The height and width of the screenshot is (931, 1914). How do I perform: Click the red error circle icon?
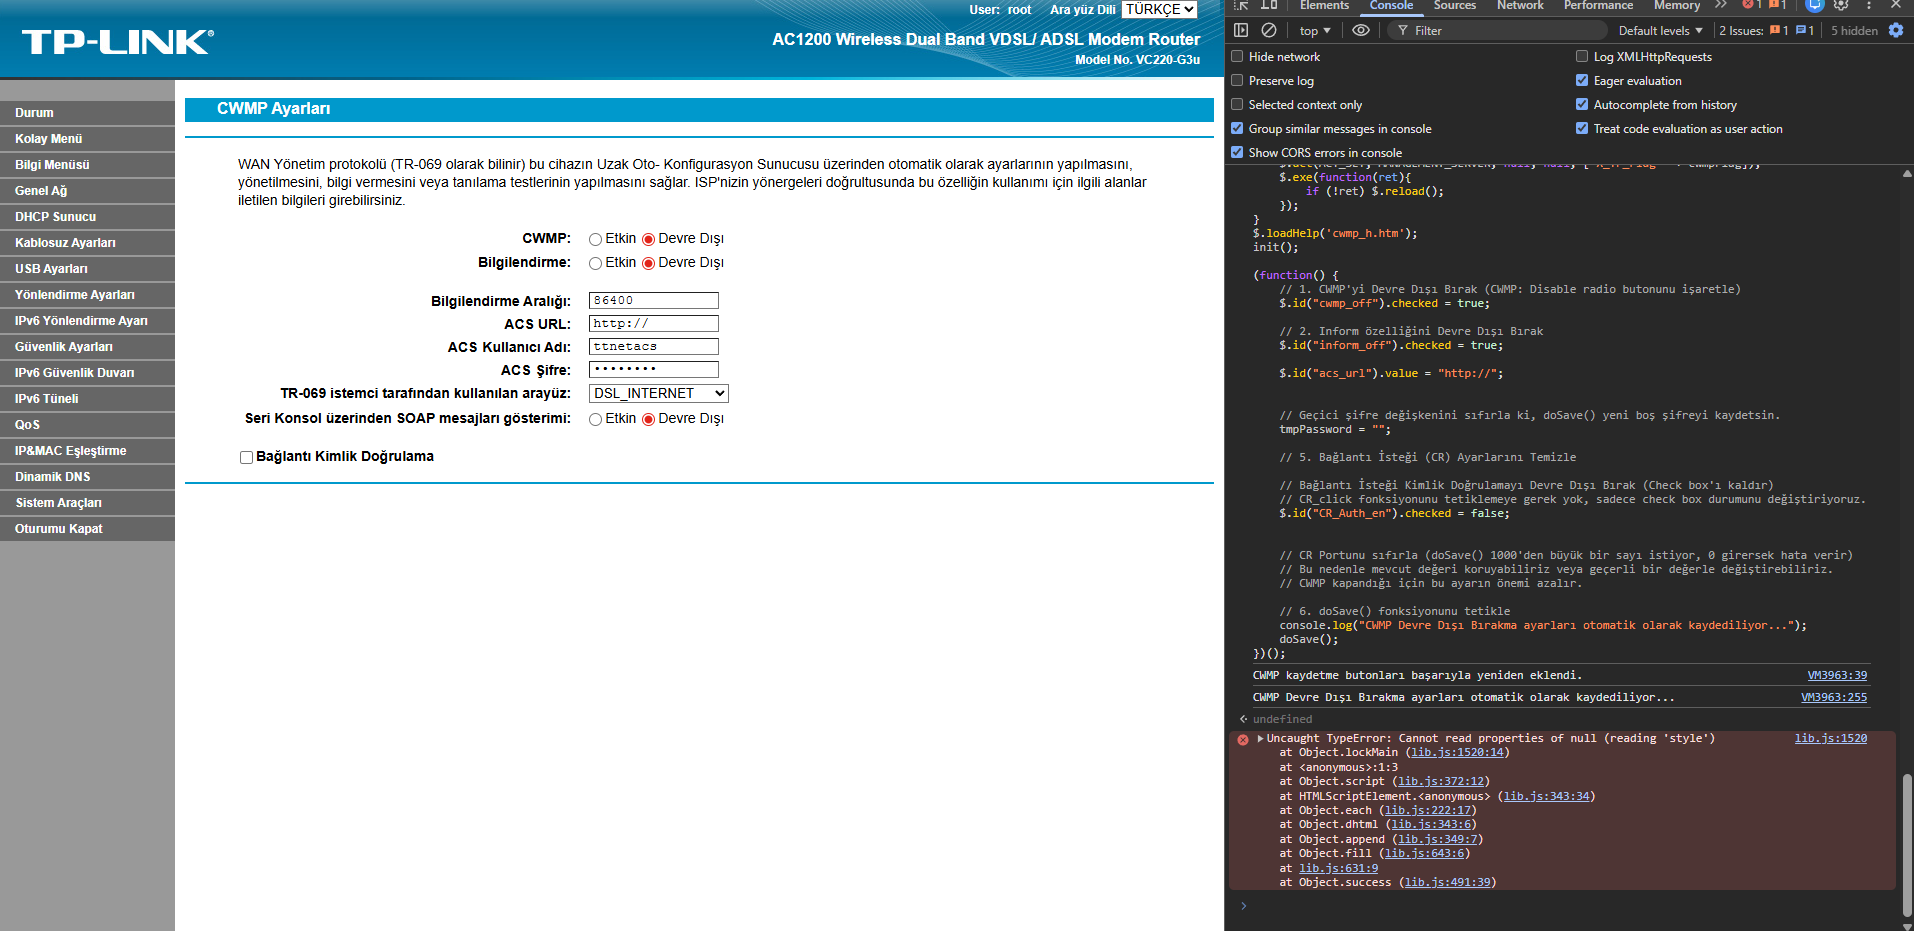1243,740
